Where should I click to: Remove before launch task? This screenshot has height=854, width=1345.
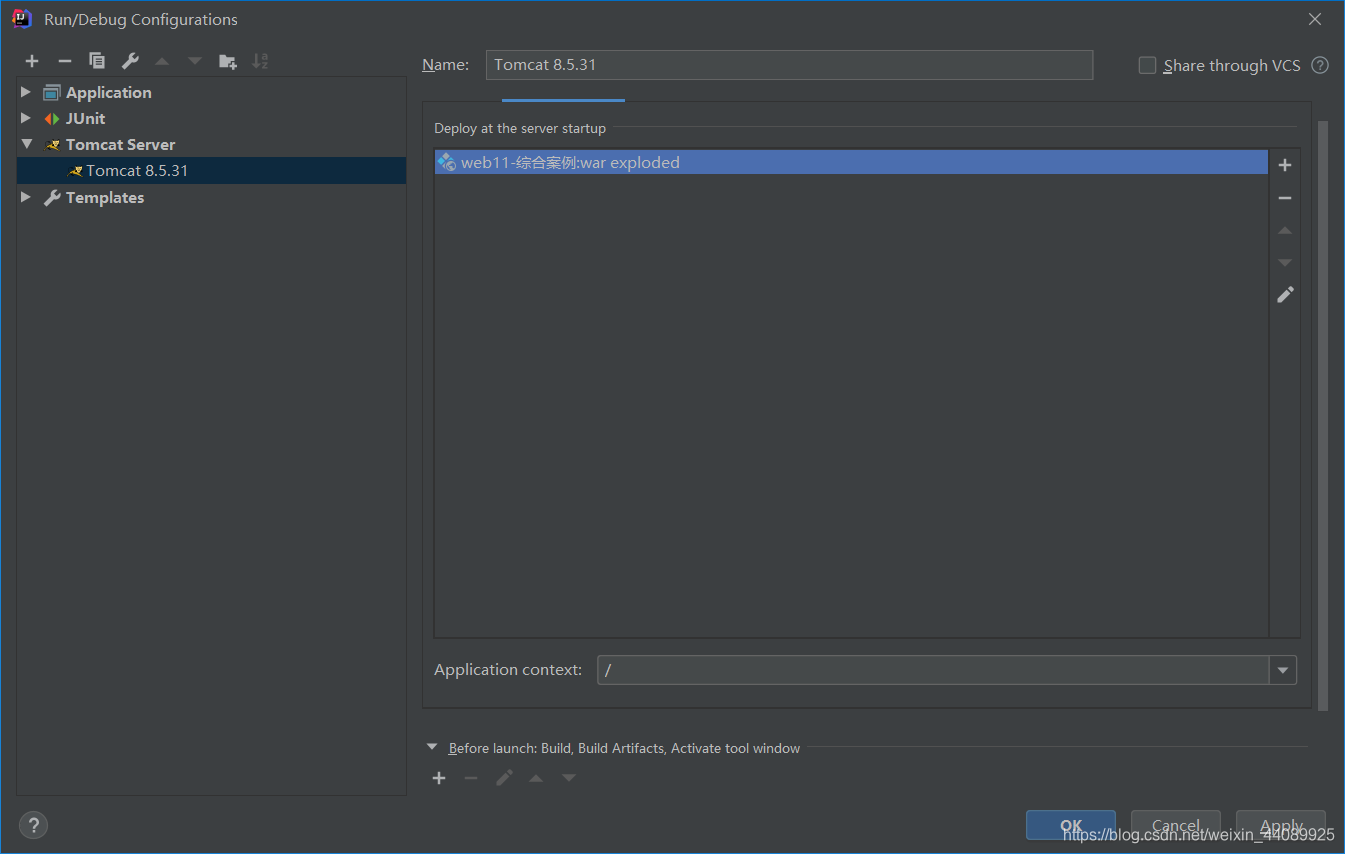coord(471,778)
